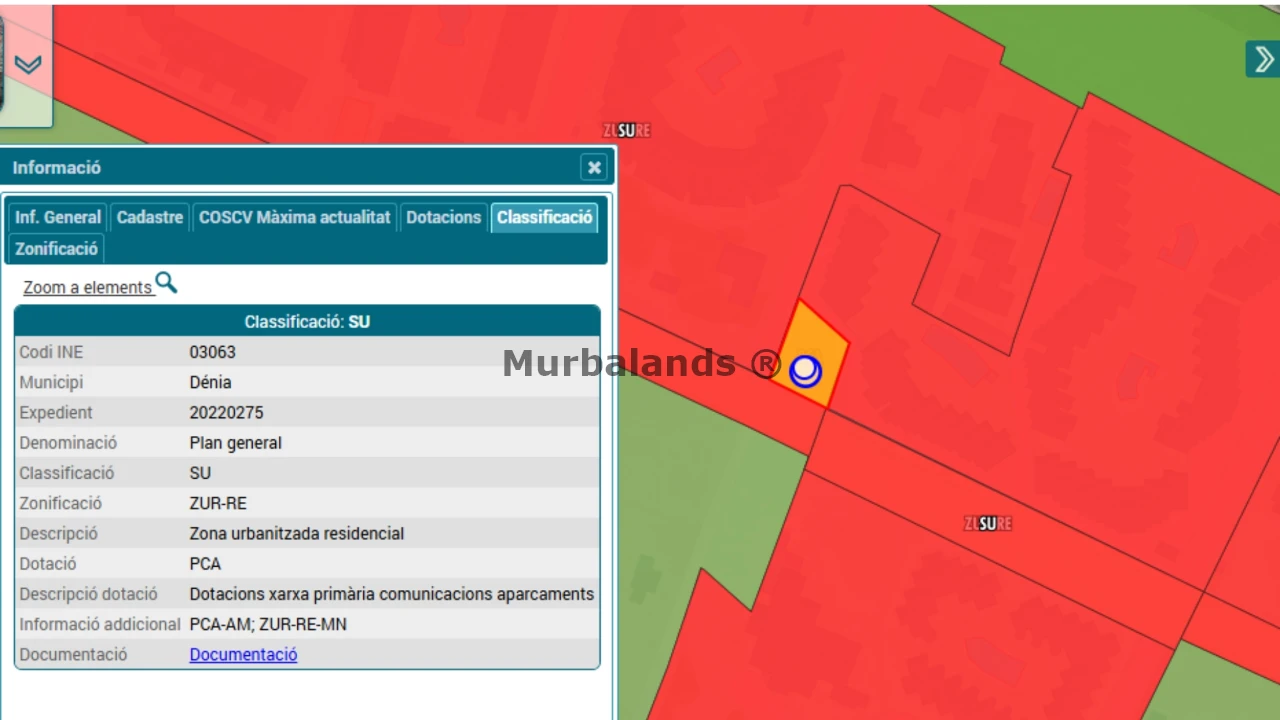Screen dimensions: 1280x720
Task: Click the upper ZUSURE map label
Action: click(627, 130)
